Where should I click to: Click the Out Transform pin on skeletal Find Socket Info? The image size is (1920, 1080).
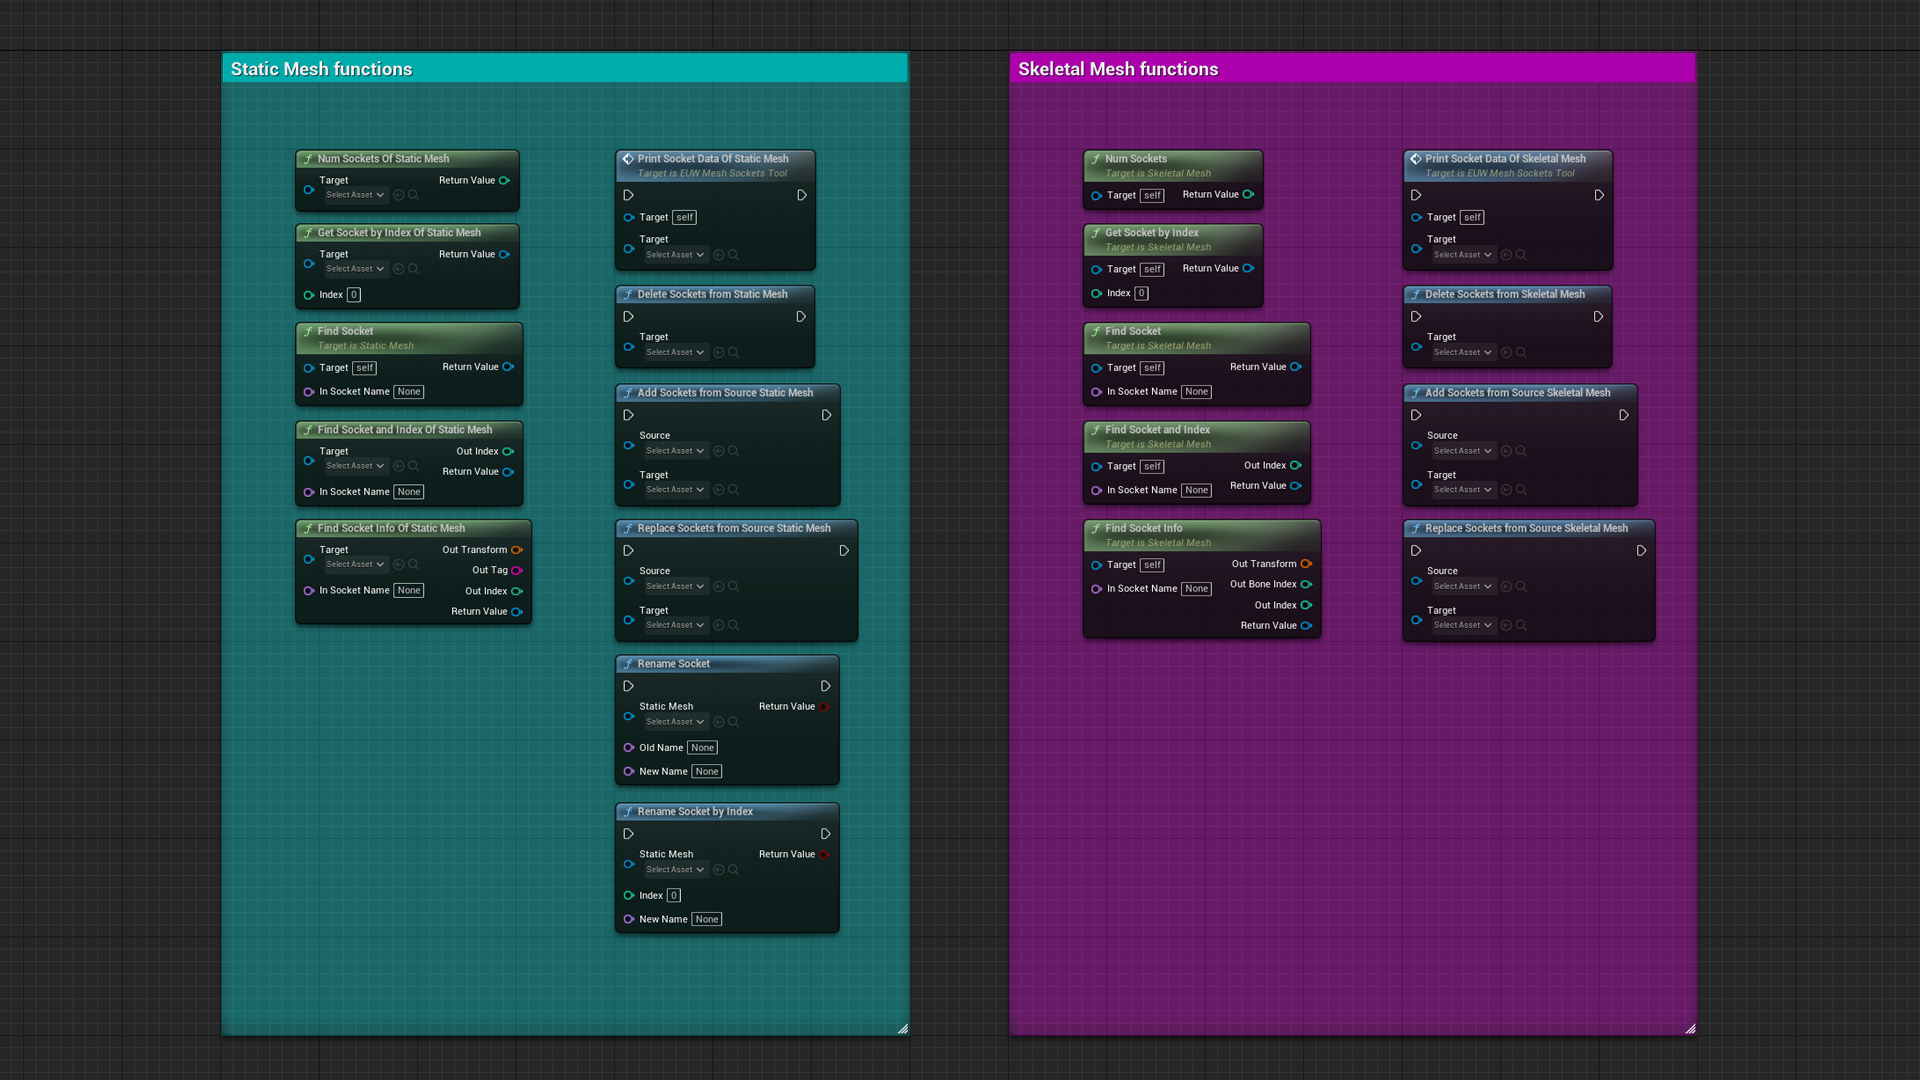tap(1307, 564)
